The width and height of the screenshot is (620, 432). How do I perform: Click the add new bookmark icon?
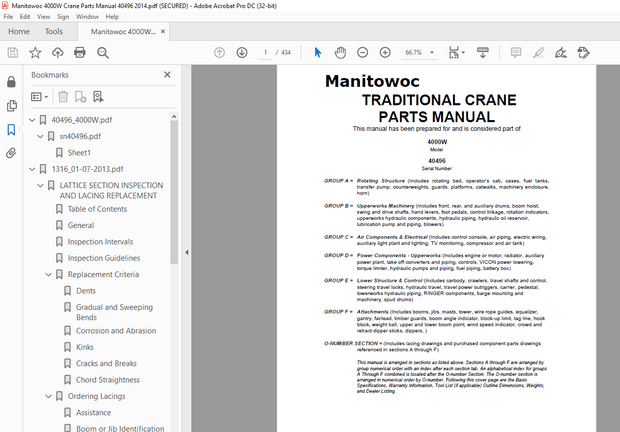coord(80,96)
